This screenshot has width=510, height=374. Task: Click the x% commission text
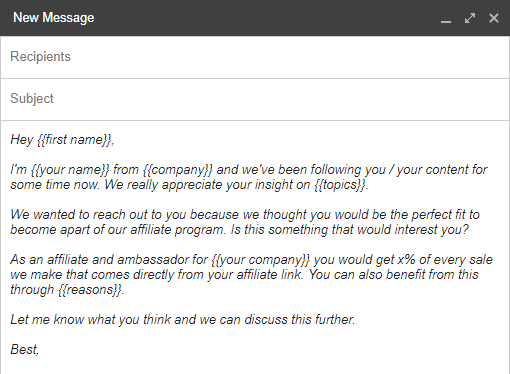[406, 260]
